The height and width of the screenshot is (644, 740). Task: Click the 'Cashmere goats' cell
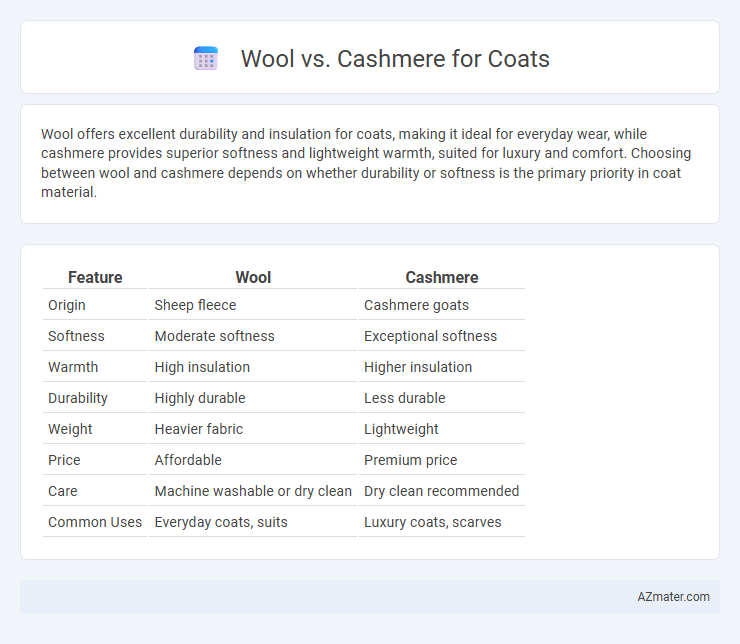click(416, 305)
